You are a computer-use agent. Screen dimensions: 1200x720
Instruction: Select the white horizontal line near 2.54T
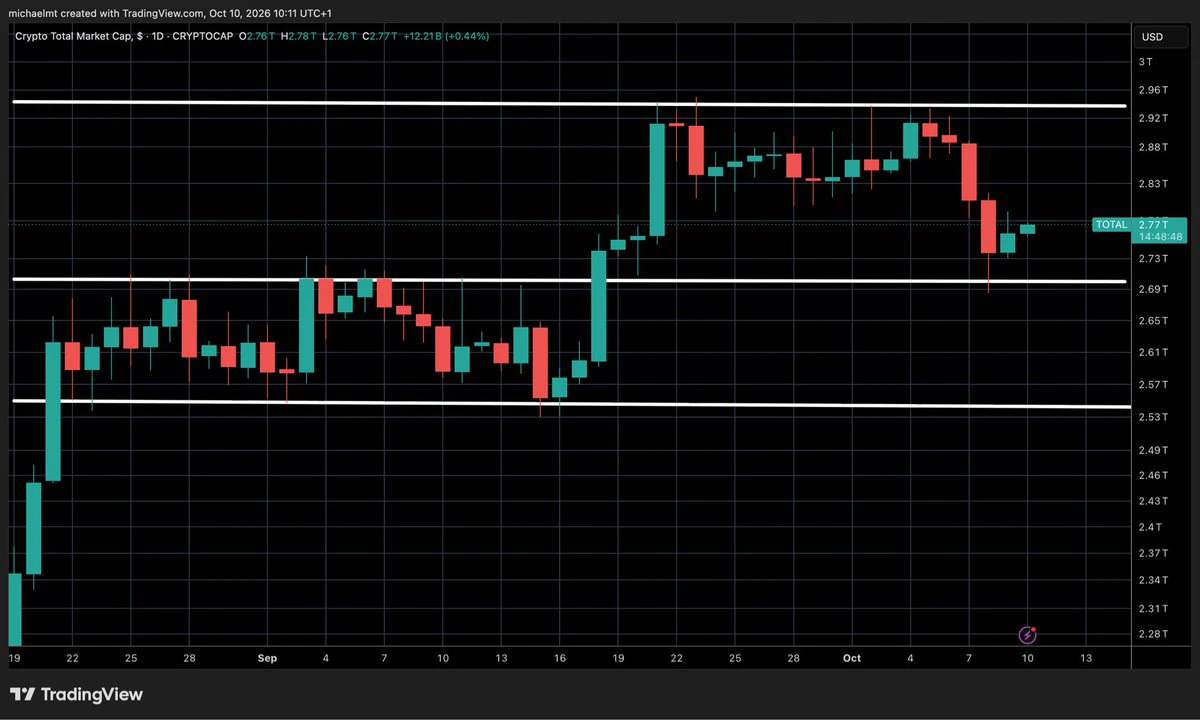tap(570, 404)
